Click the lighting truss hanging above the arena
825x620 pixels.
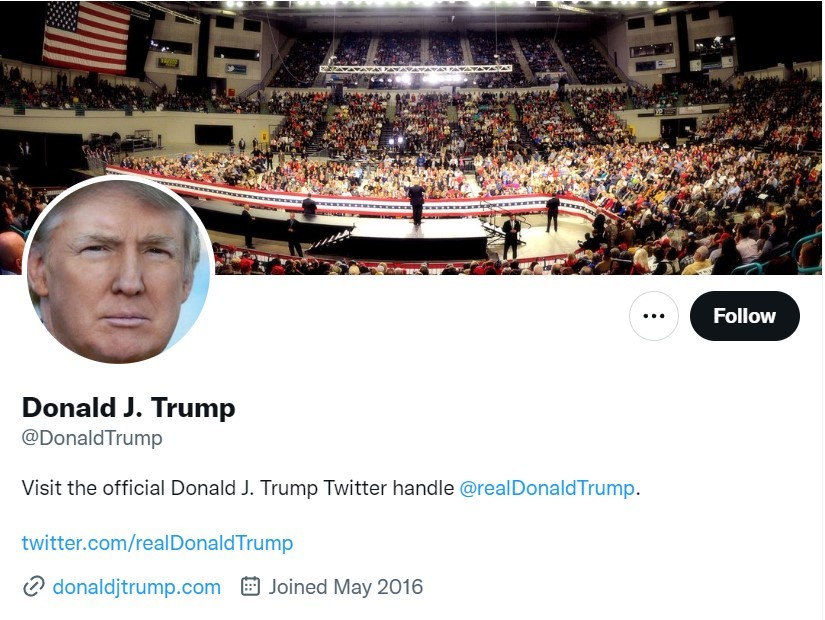point(416,69)
